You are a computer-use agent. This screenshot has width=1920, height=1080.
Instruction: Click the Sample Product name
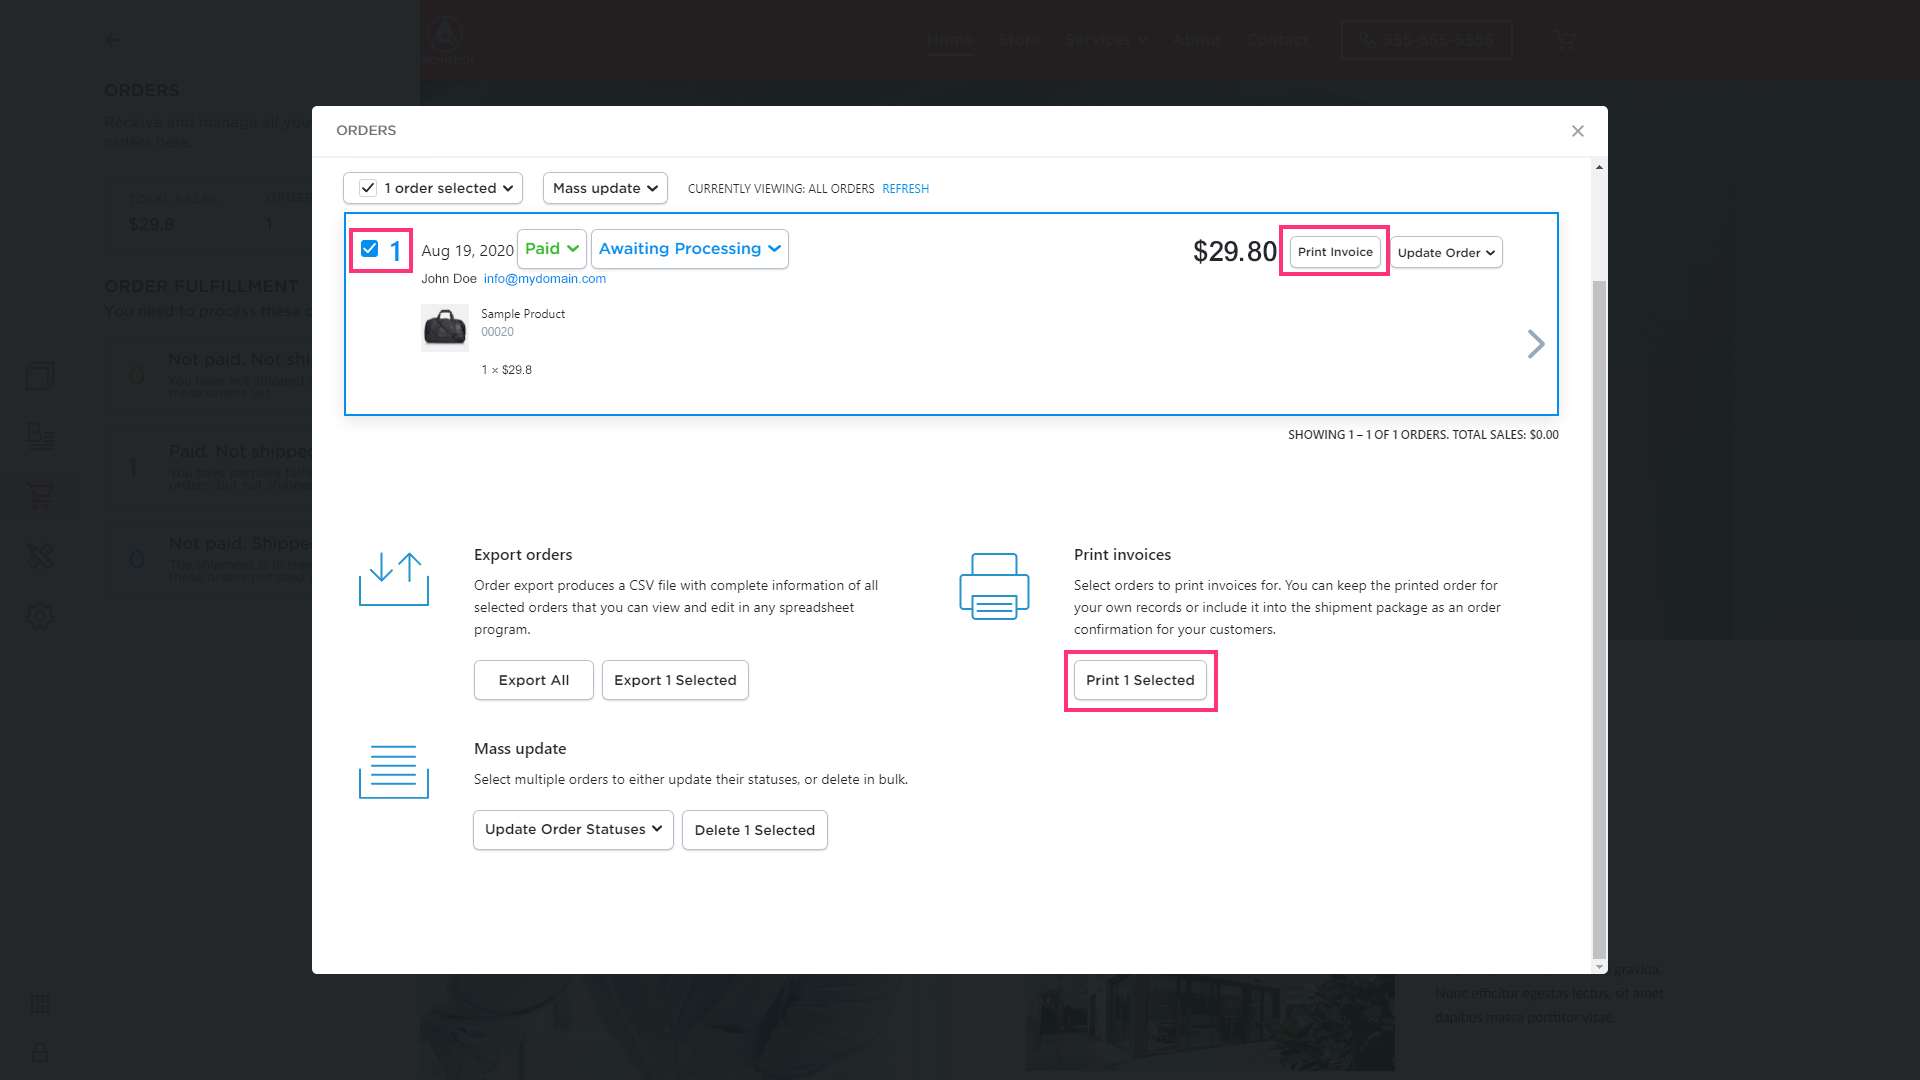(x=523, y=314)
